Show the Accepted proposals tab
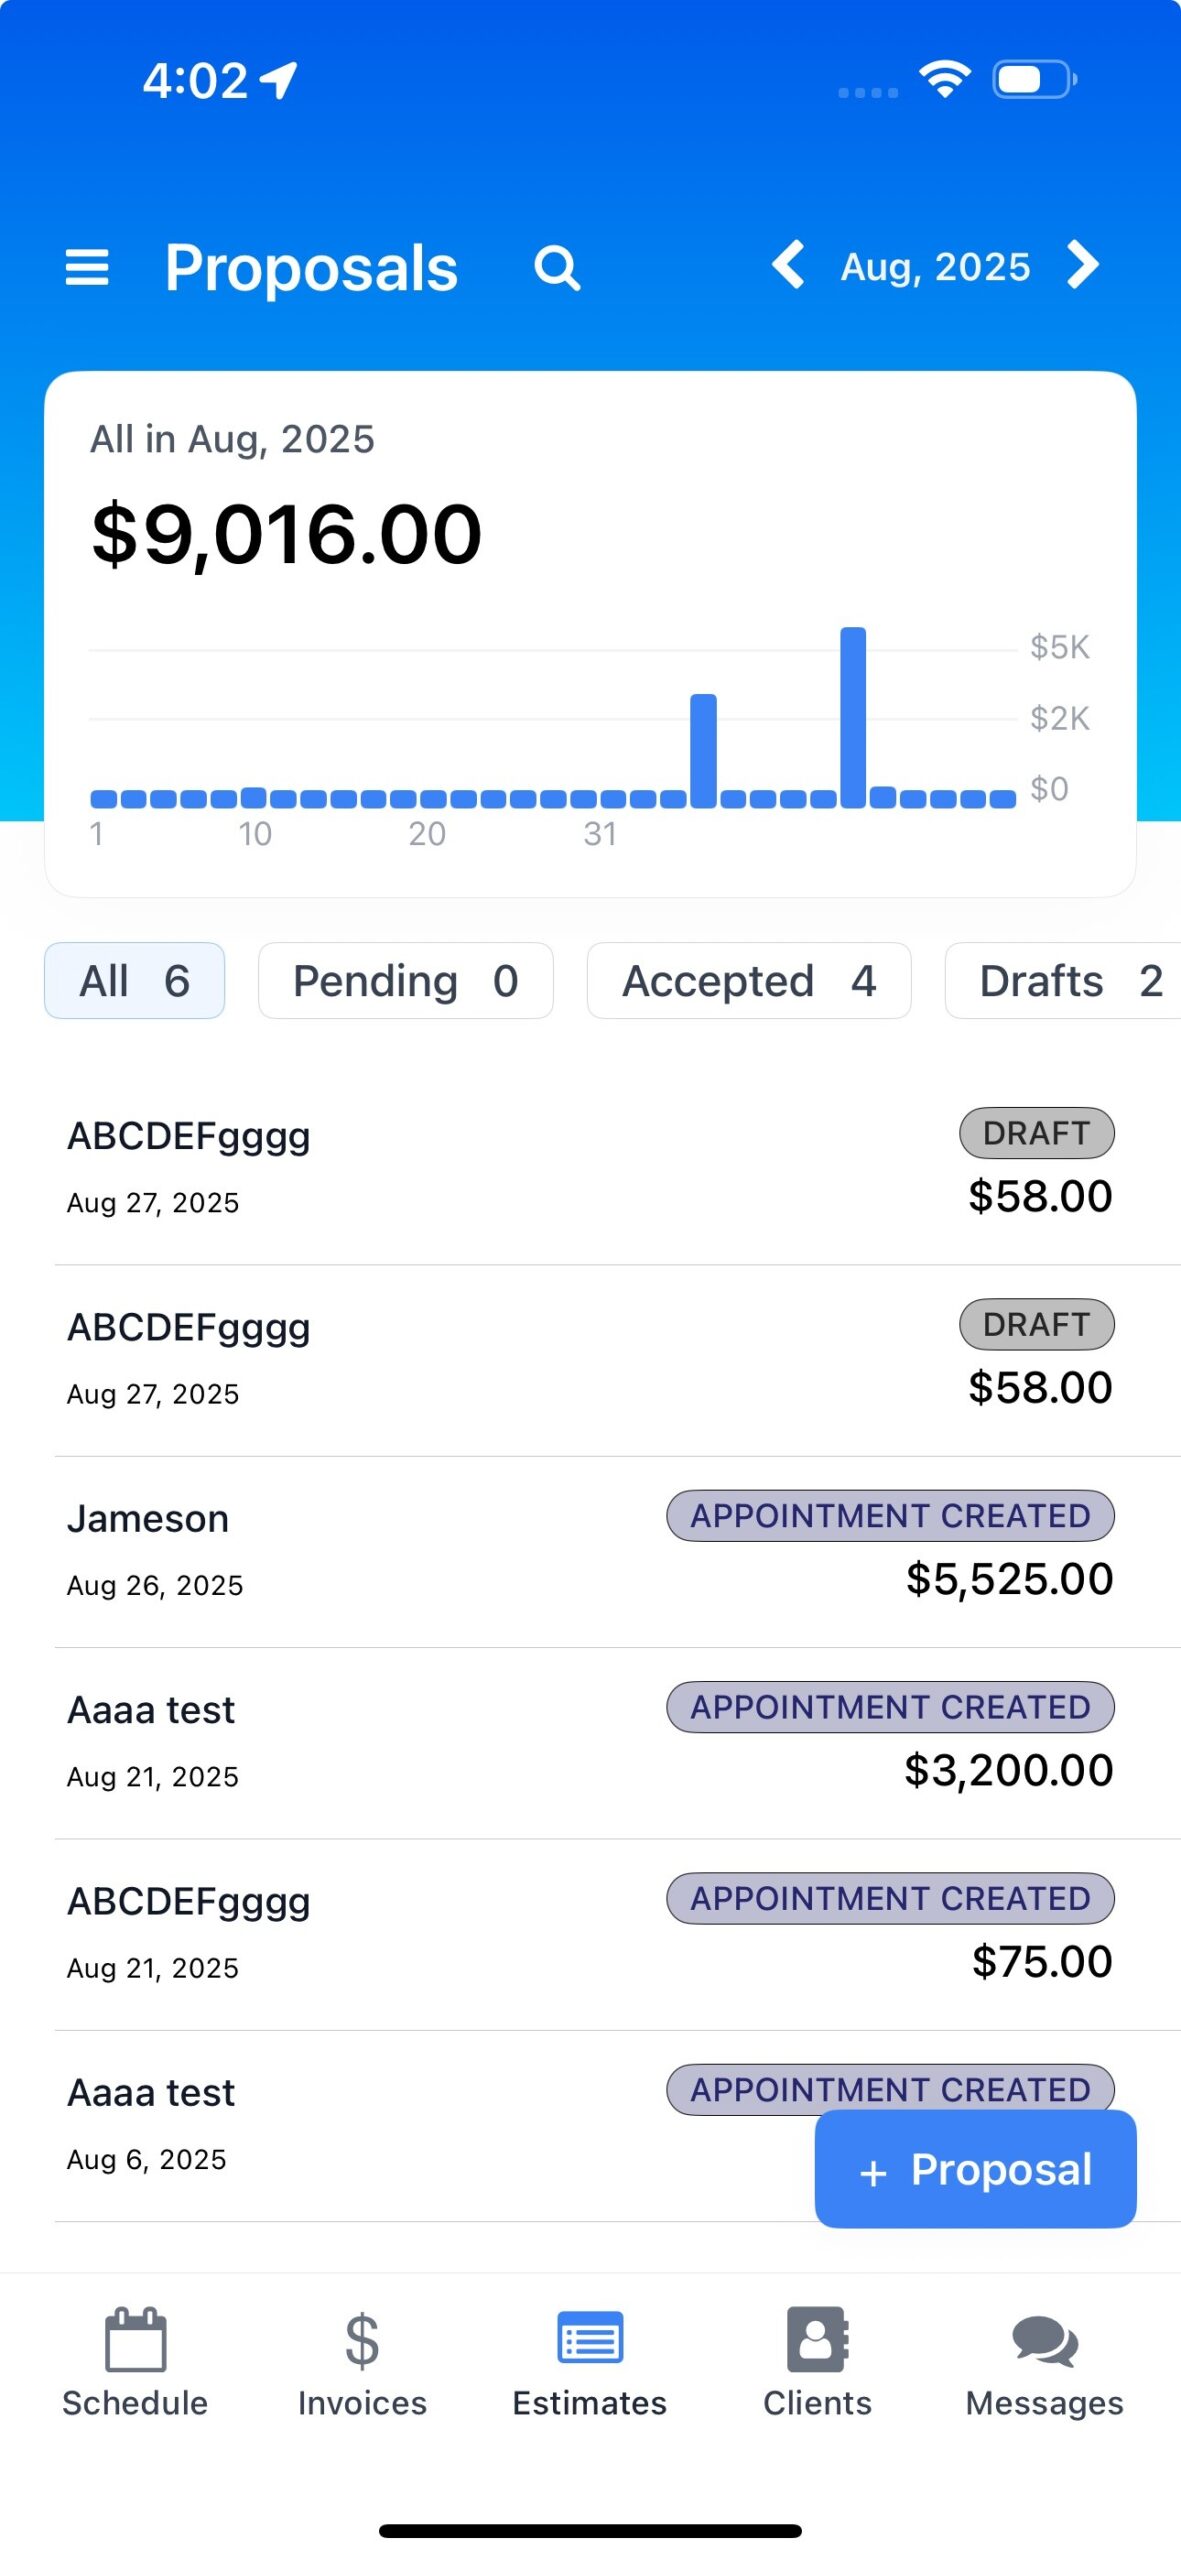Screen dimensions: 1181x2560 tap(748, 981)
